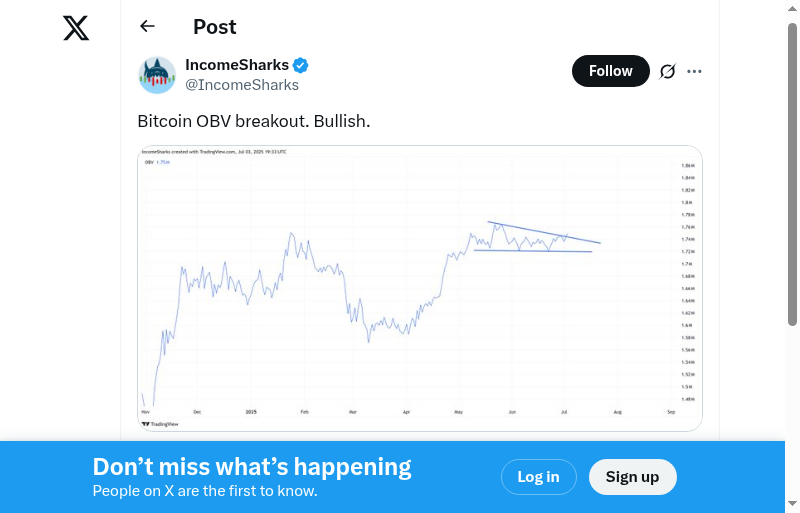Image resolution: width=800 pixels, height=513 pixels.
Task: Click the scrollbar down arrow
Action: click(793, 503)
